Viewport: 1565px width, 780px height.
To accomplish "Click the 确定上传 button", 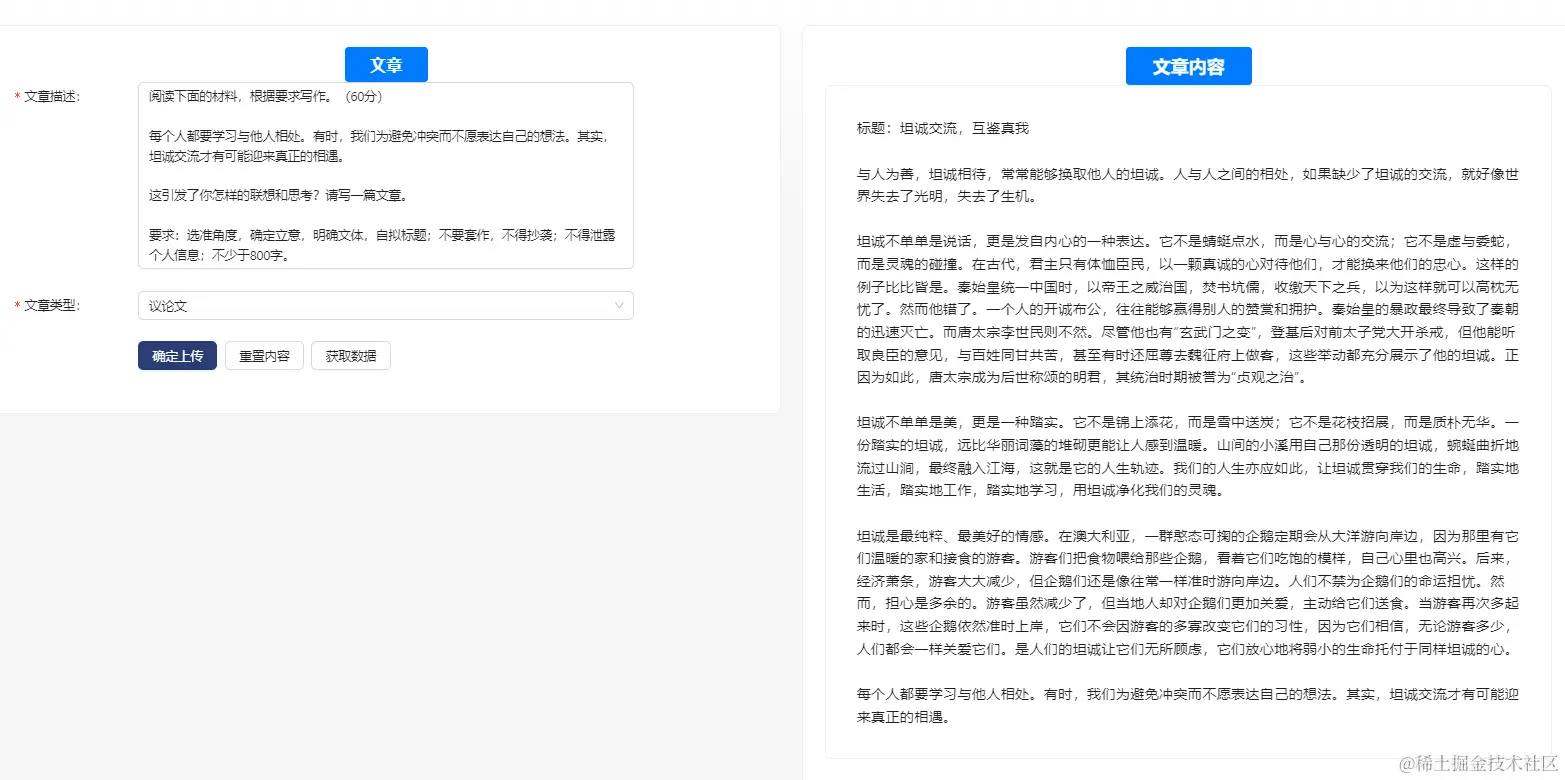I will (x=177, y=356).
